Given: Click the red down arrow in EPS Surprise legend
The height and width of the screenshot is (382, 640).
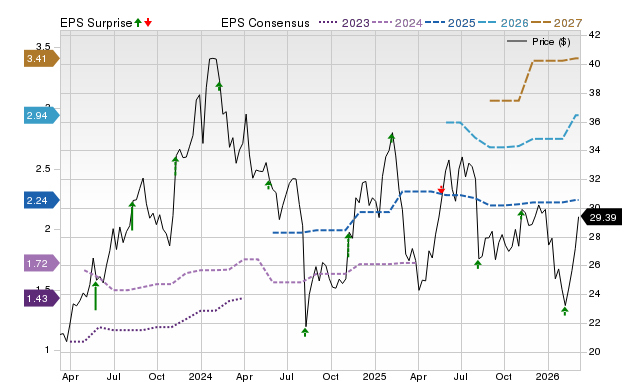Looking at the screenshot, I should [148, 22].
